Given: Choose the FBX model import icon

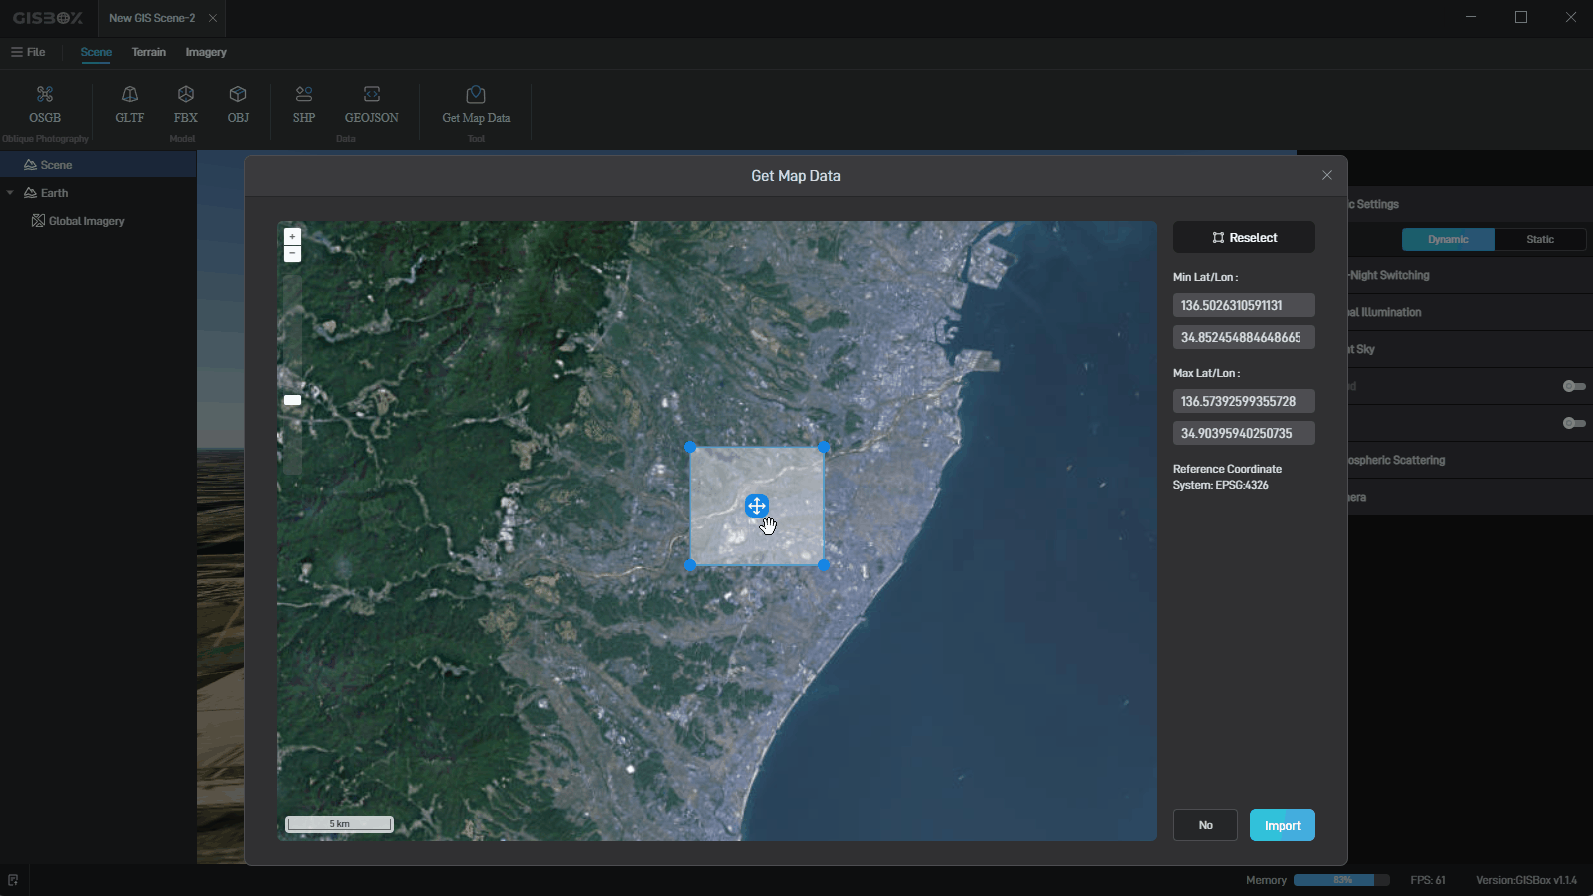Looking at the screenshot, I should 186,104.
